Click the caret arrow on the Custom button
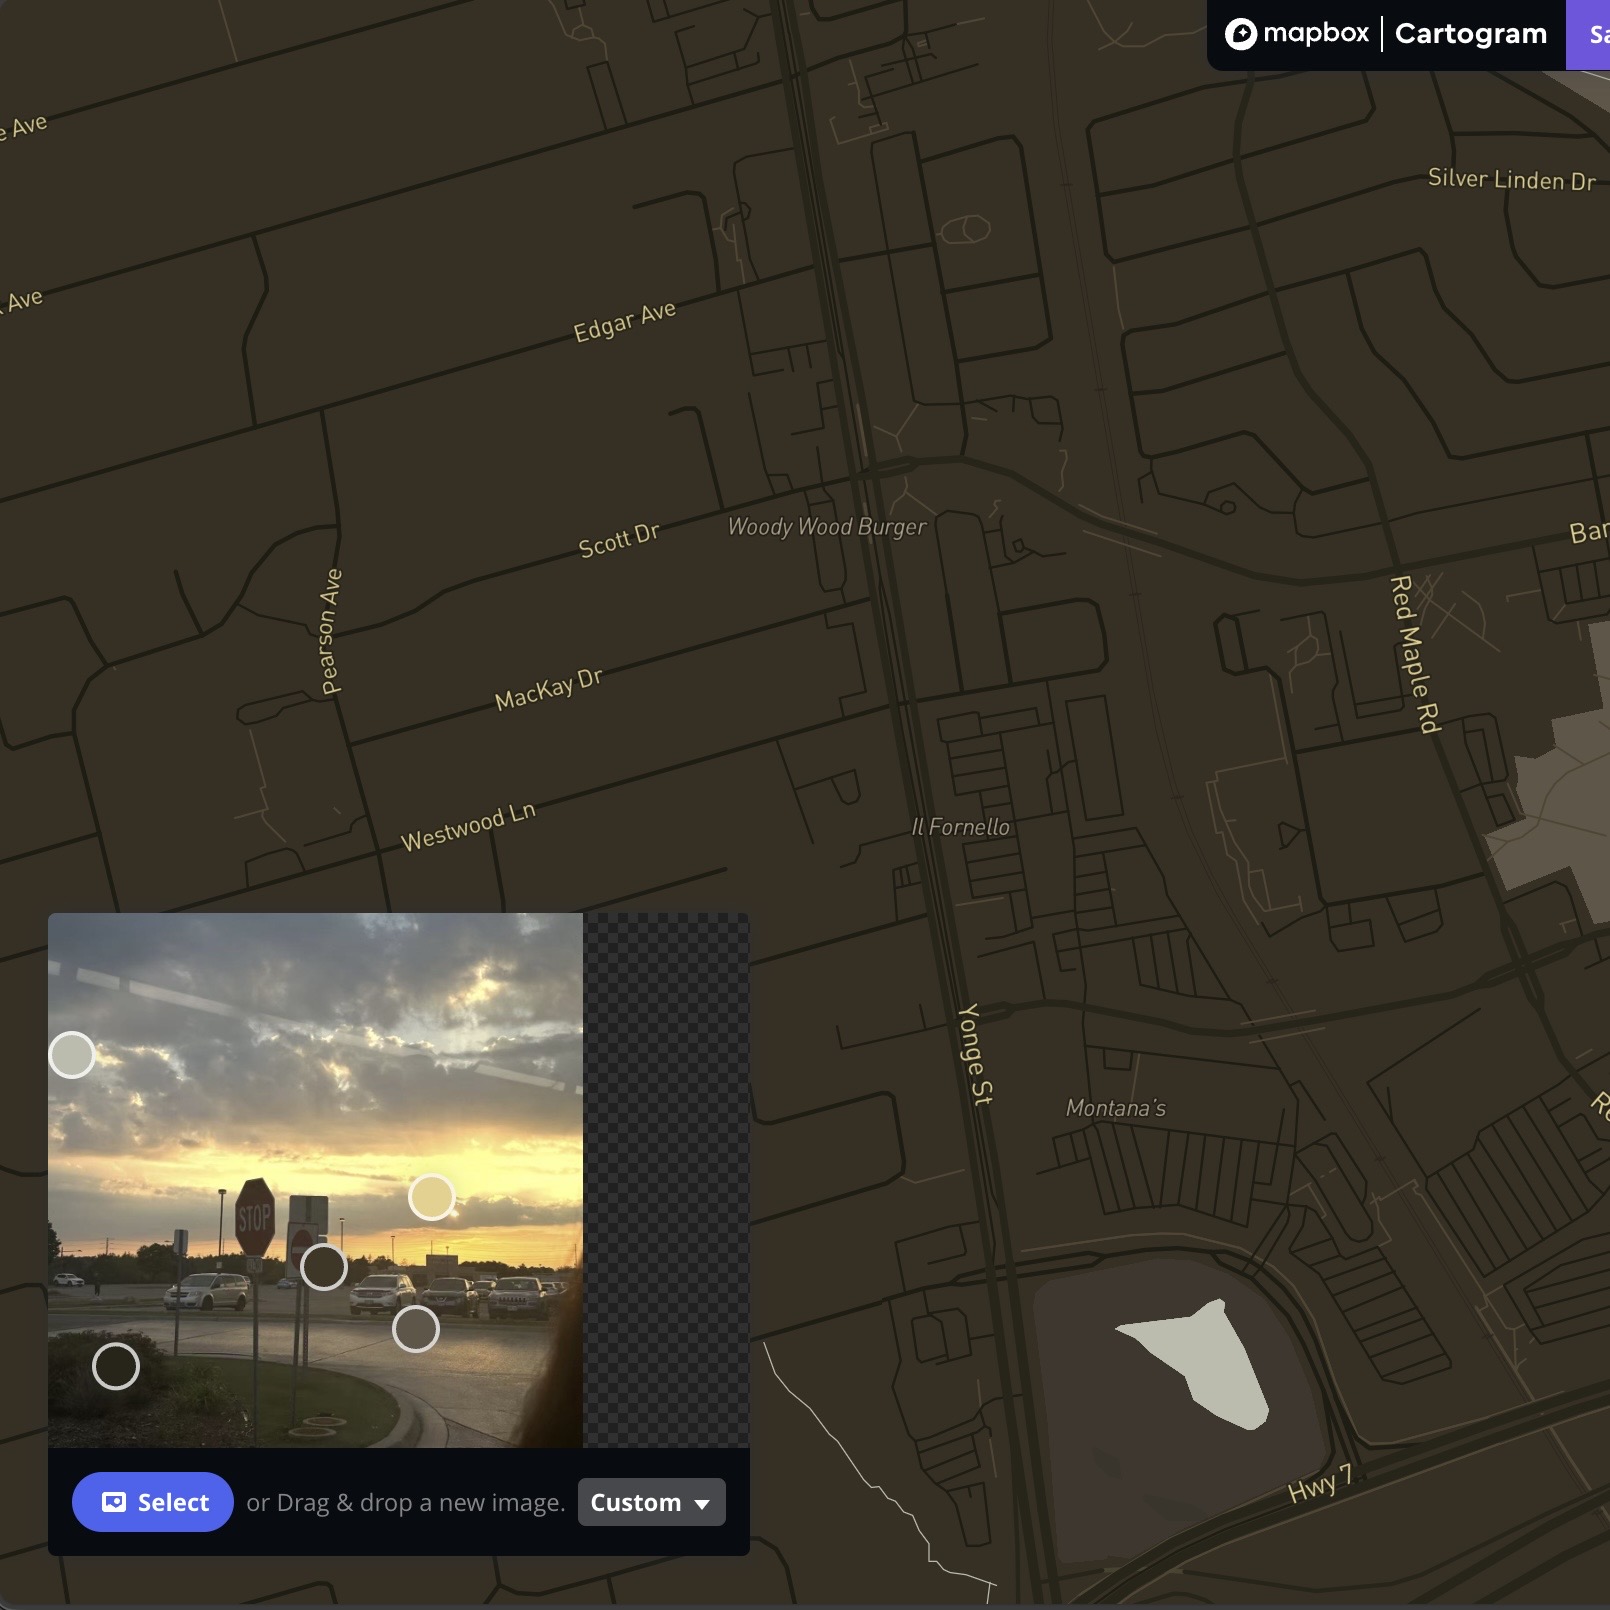Viewport: 1610px width, 1610px height. [703, 1503]
